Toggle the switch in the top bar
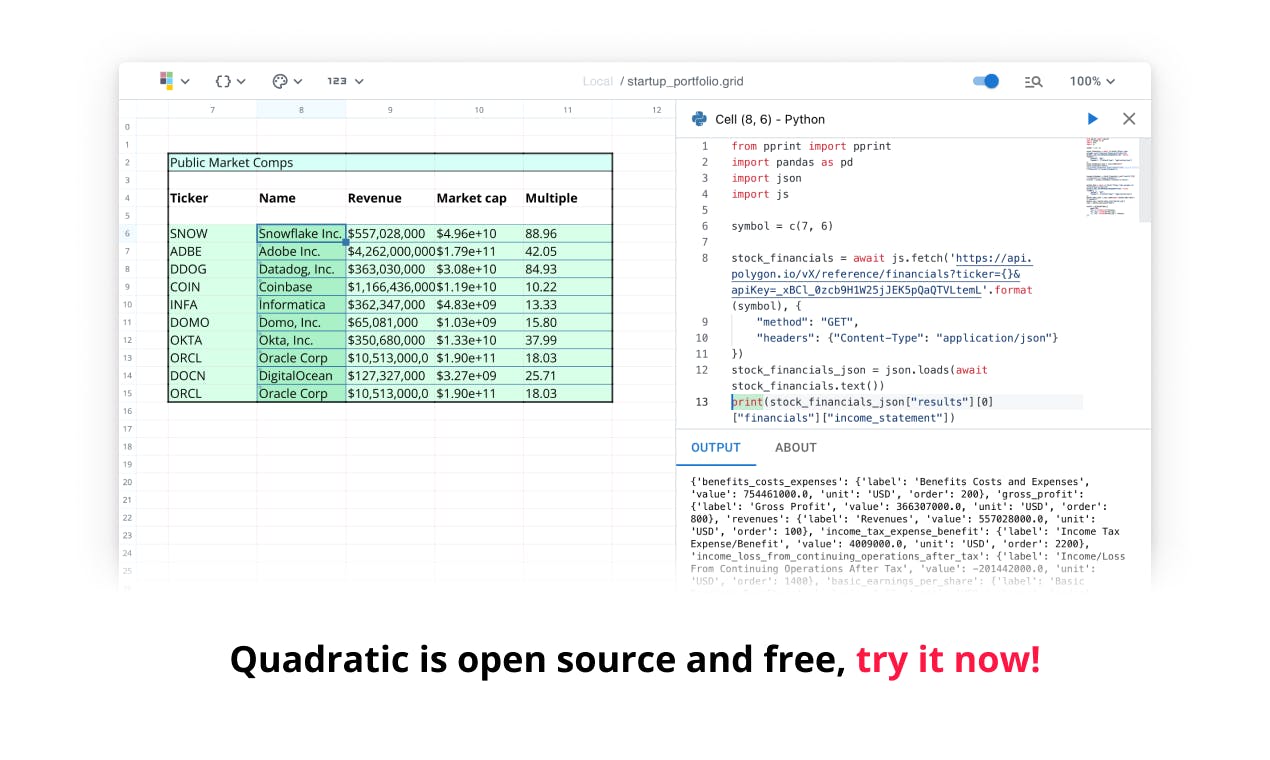 986,81
